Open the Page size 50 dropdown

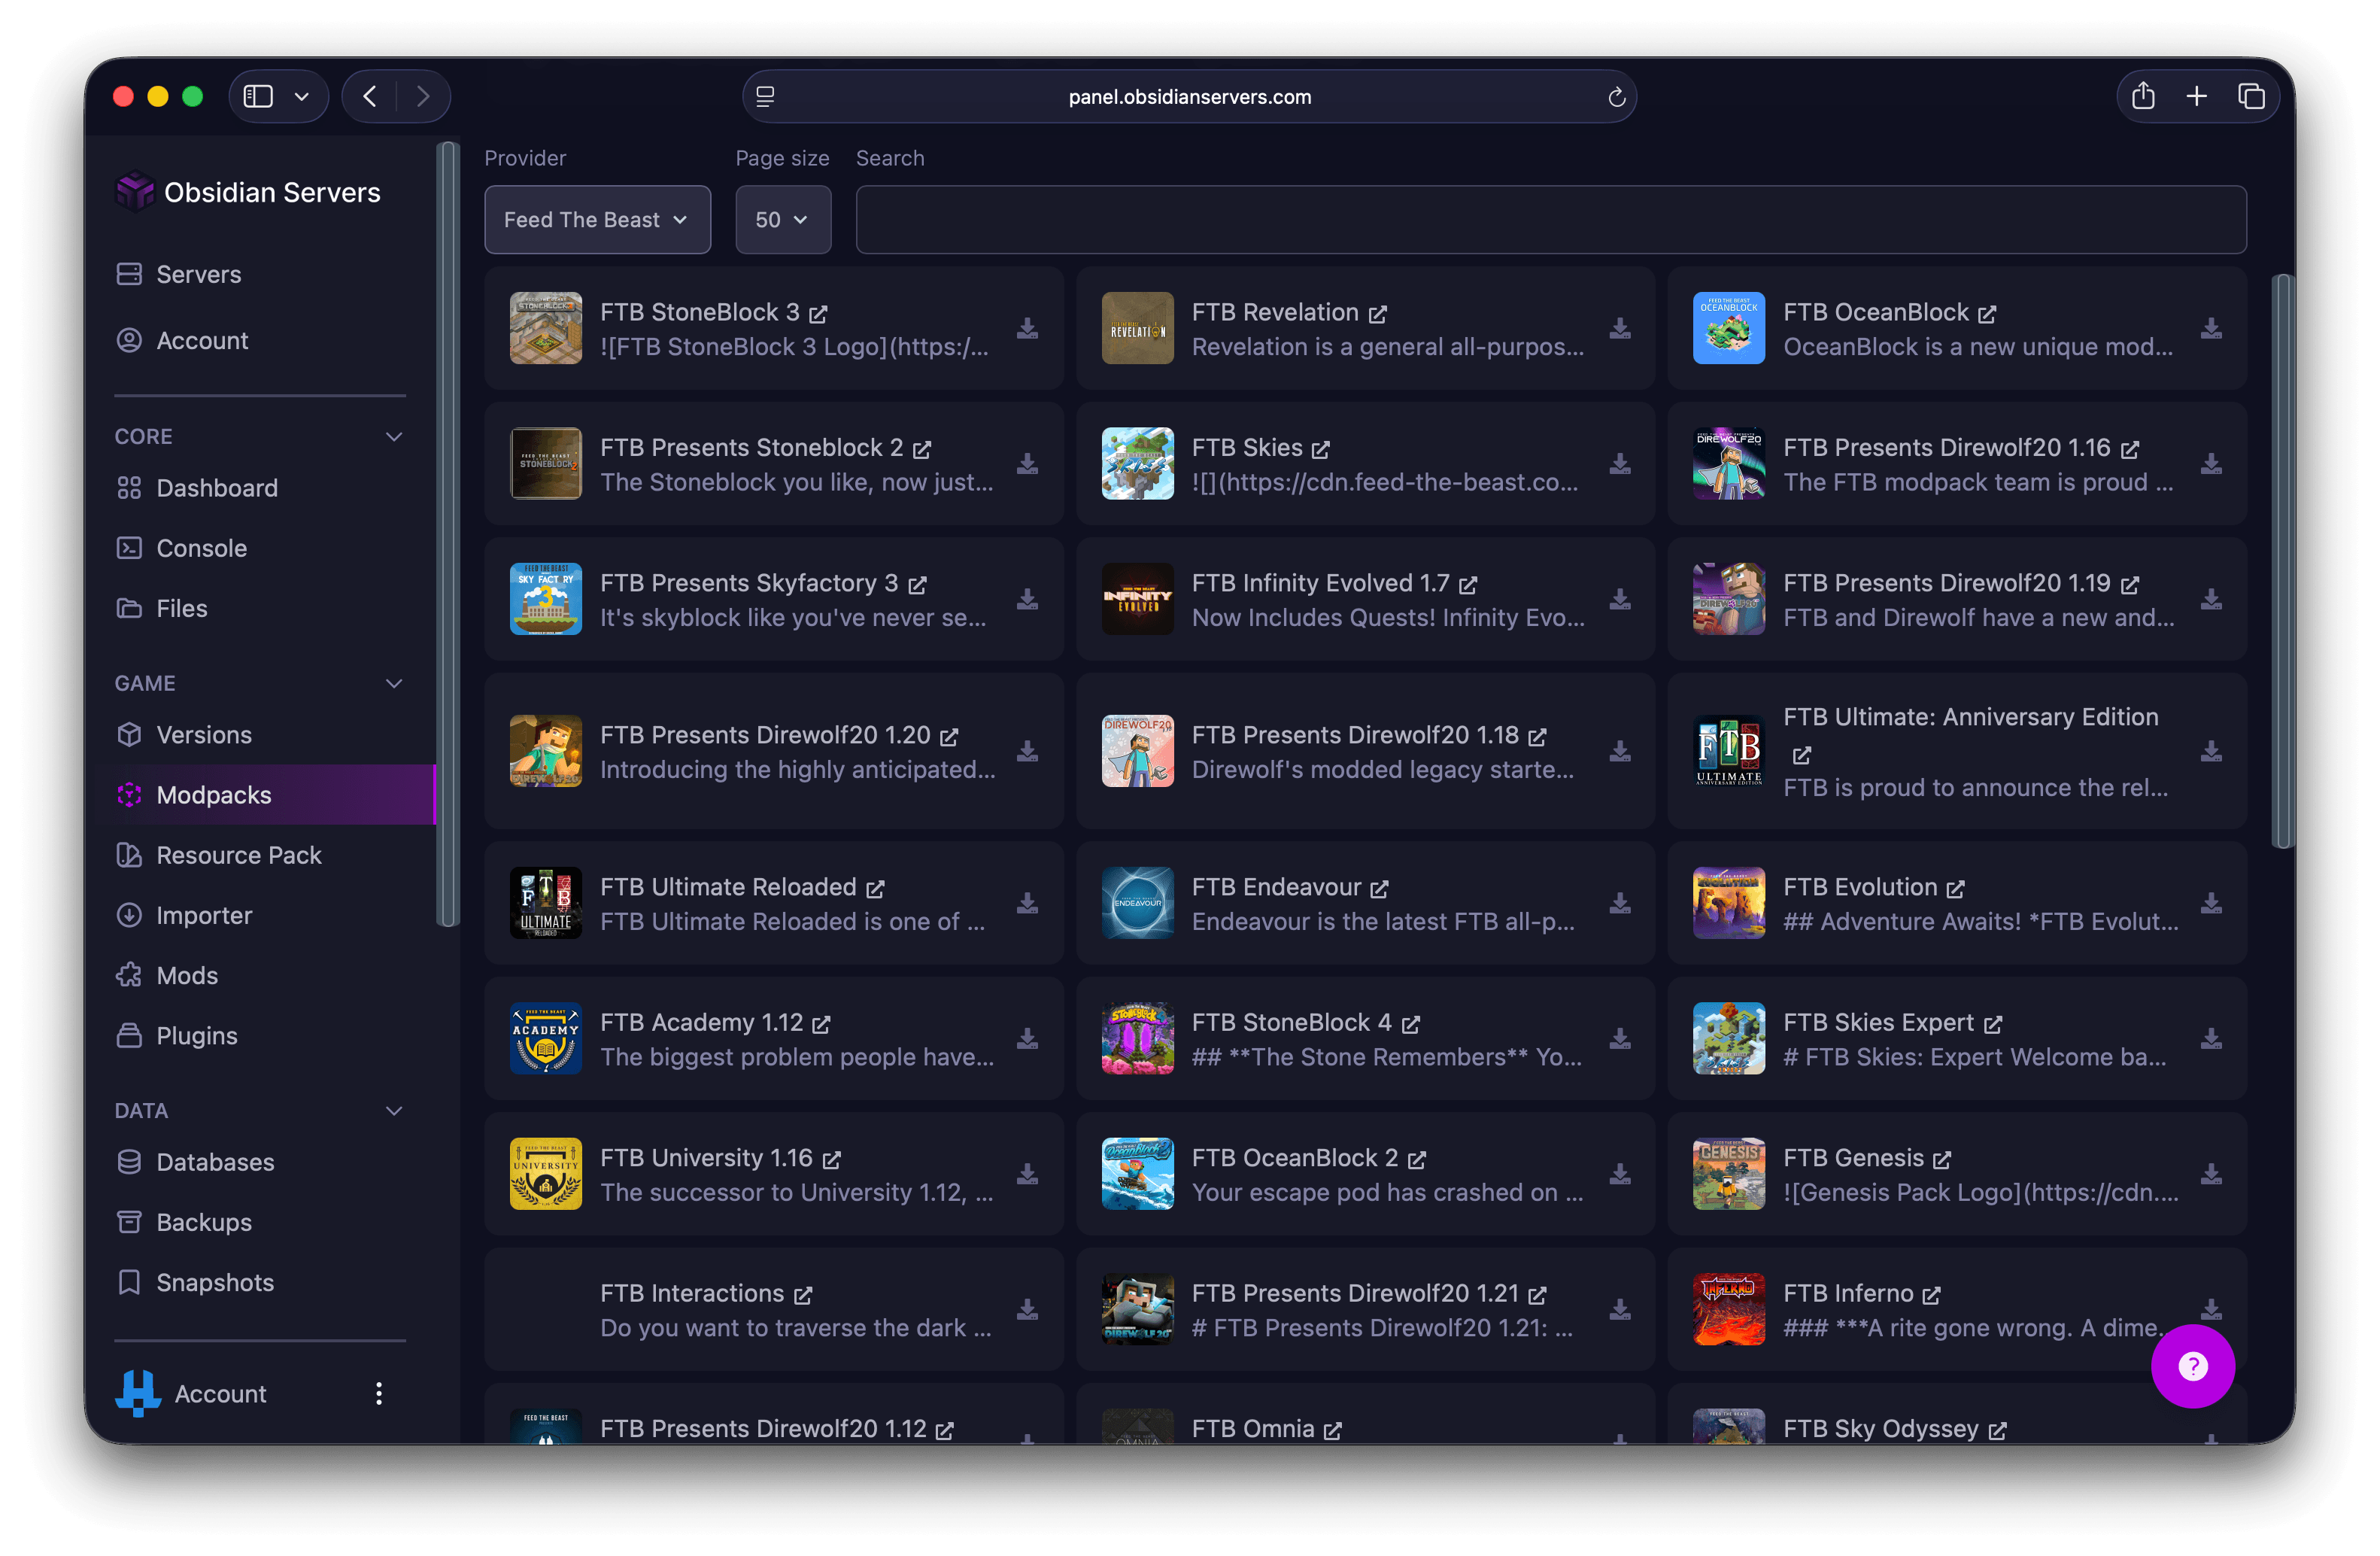pyautogui.click(x=782, y=220)
